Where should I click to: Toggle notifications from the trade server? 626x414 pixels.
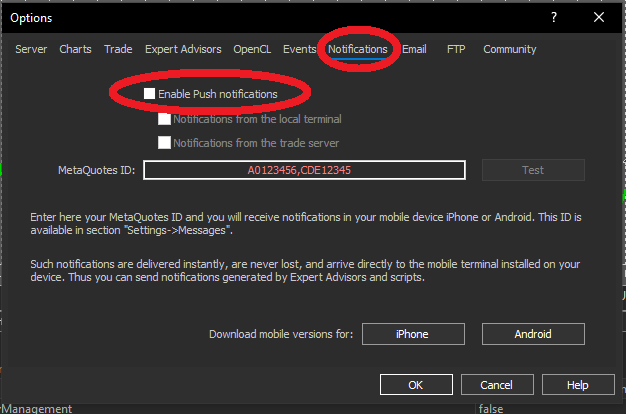[x=164, y=143]
